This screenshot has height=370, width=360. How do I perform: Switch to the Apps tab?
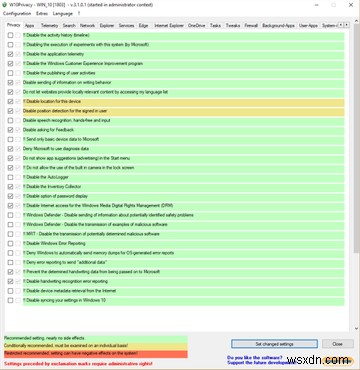30,26
